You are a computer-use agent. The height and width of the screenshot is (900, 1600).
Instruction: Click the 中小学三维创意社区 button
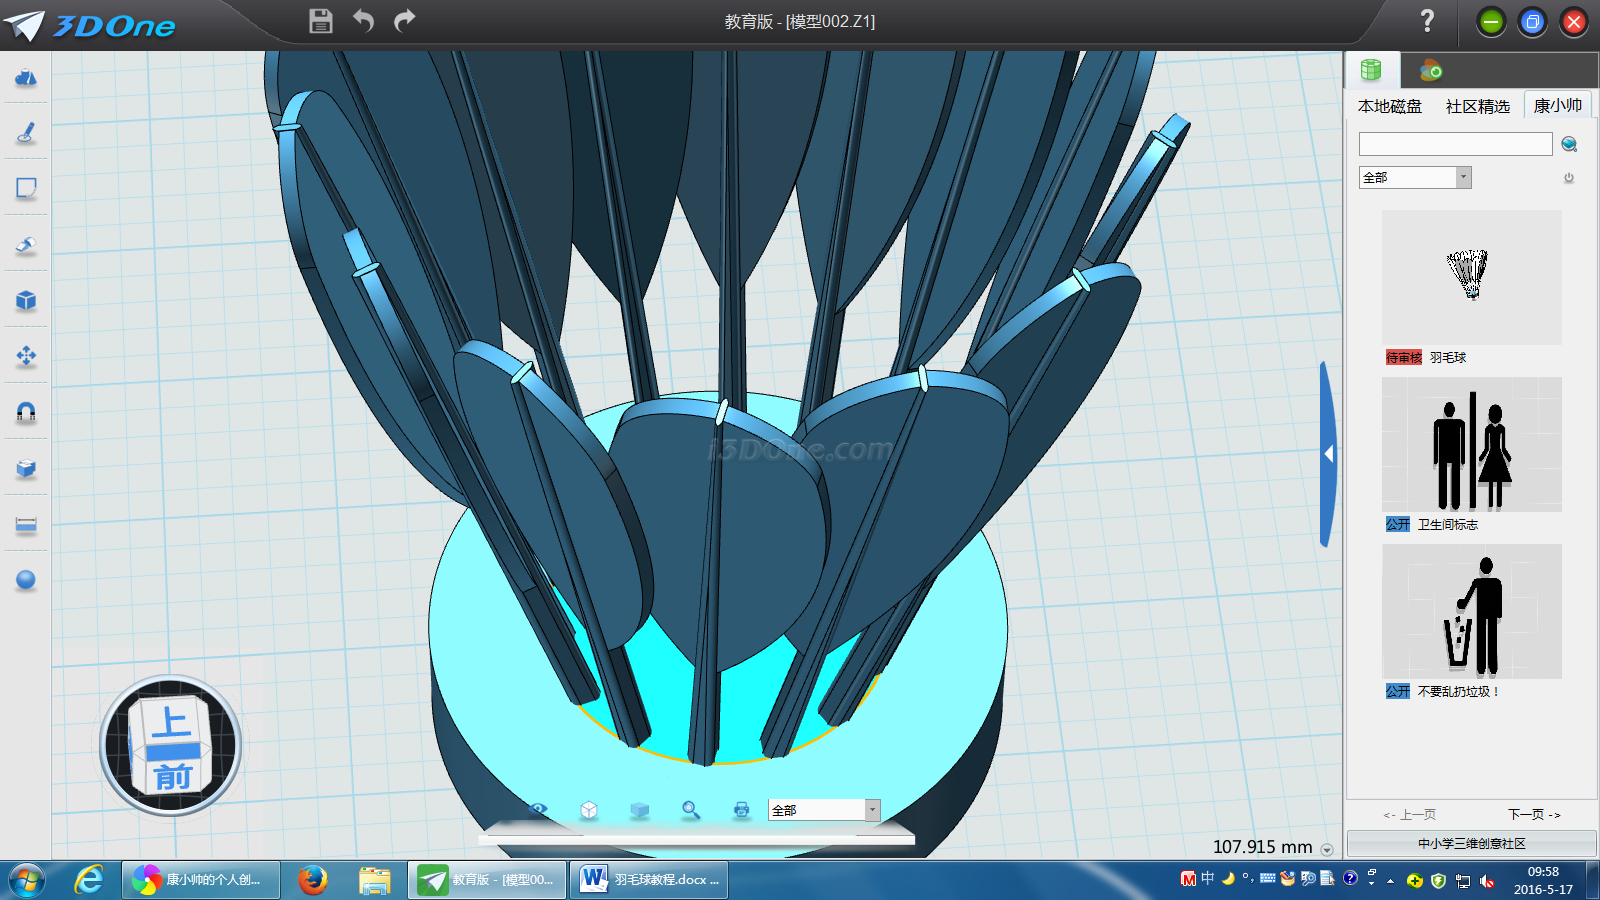[x=1471, y=844]
